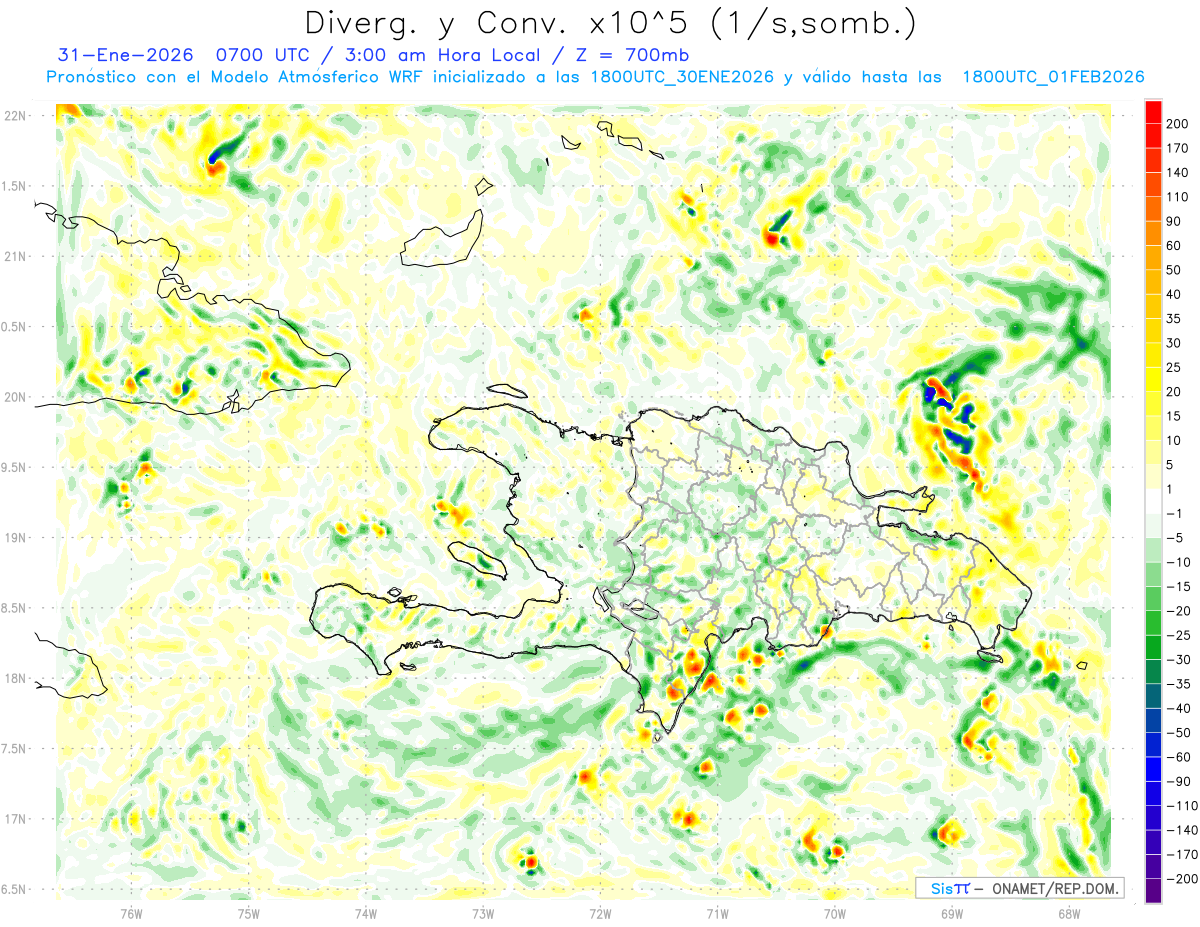Viewport: 1200px width, 927px height.
Task: Click the '17N' latitude axis label
Action: coord(14,819)
